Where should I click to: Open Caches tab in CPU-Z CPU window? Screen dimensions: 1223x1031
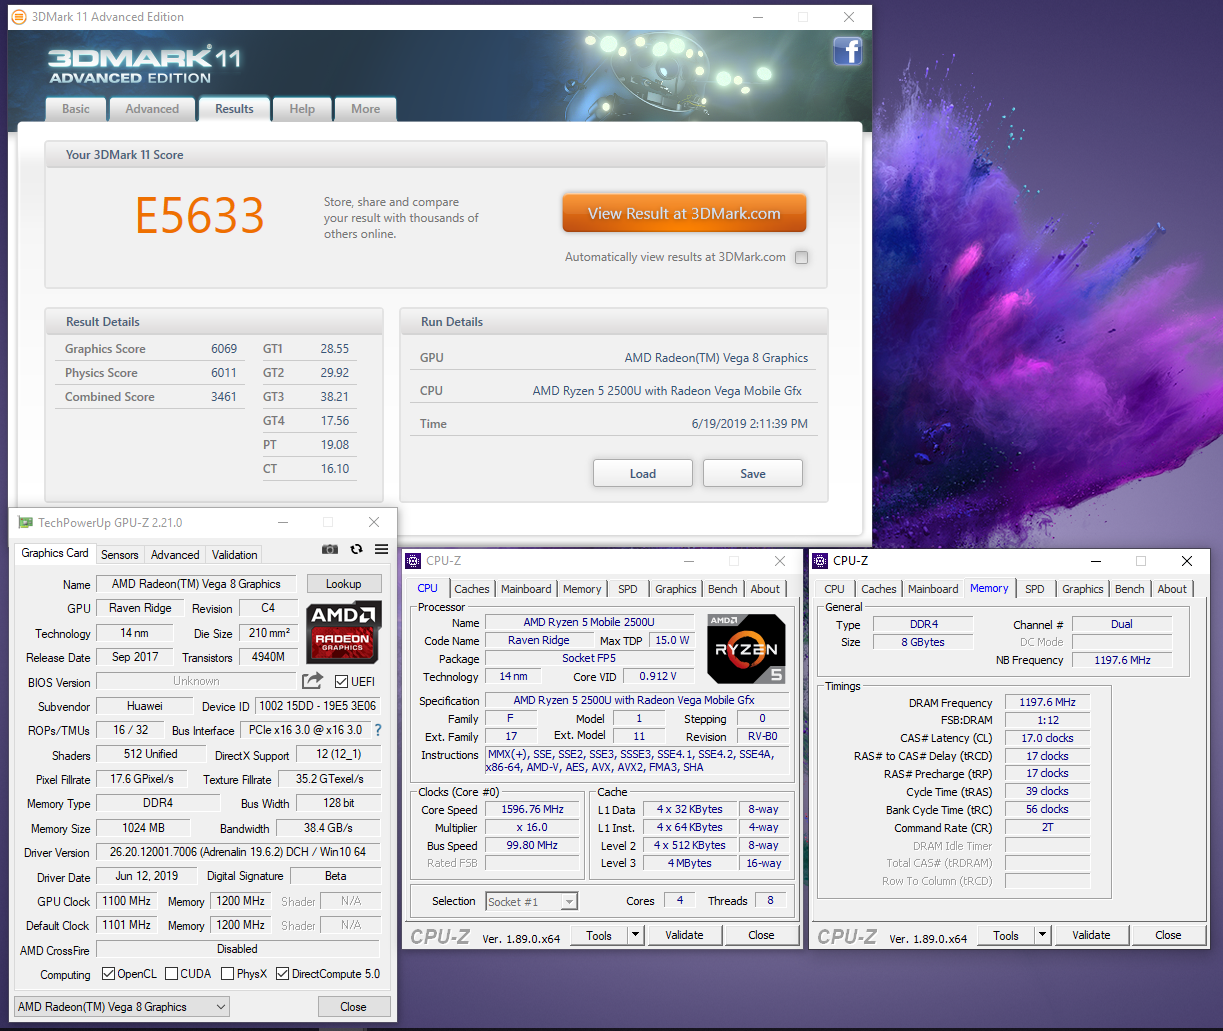tap(472, 589)
